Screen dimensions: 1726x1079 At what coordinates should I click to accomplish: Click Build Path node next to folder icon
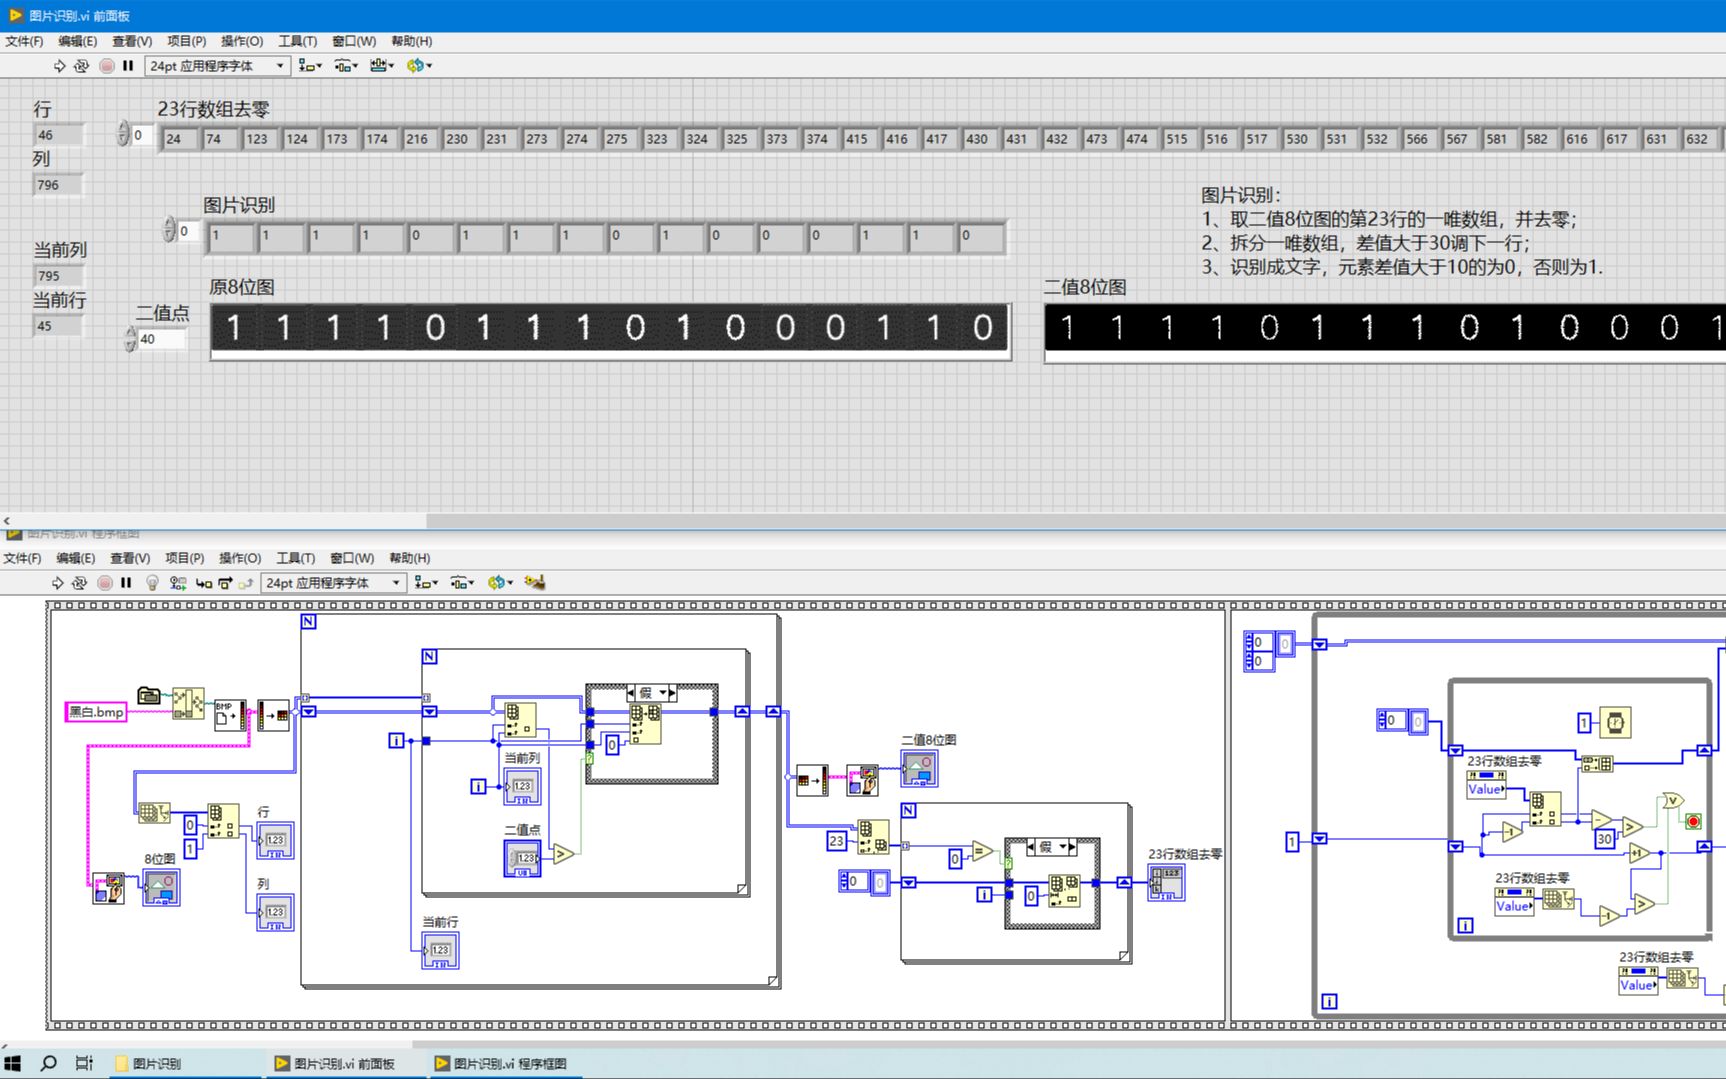[x=188, y=703]
